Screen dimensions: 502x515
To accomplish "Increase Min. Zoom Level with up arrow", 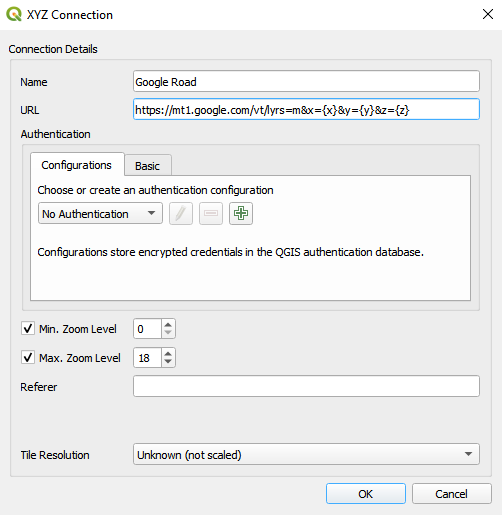I will (168, 325).
